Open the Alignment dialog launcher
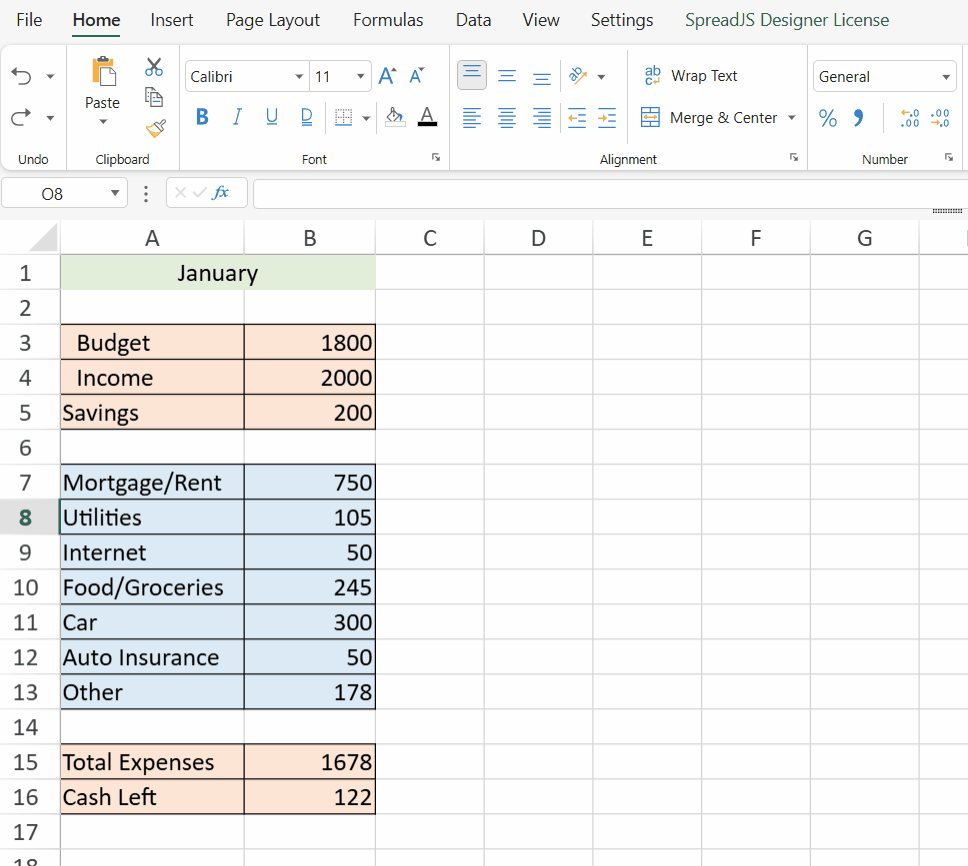The image size is (968, 866). pyautogui.click(x=794, y=157)
